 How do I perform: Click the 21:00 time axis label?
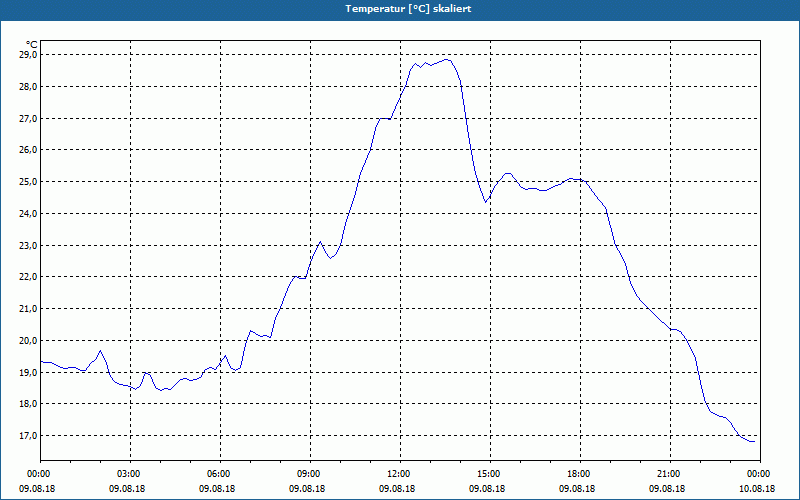667,474
